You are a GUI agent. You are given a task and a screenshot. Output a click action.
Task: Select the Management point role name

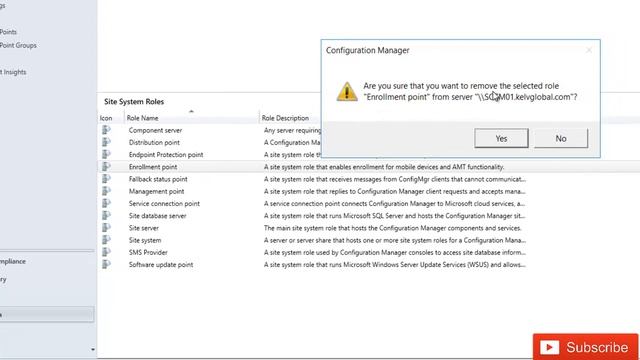pyautogui.click(x=156, y=191)
